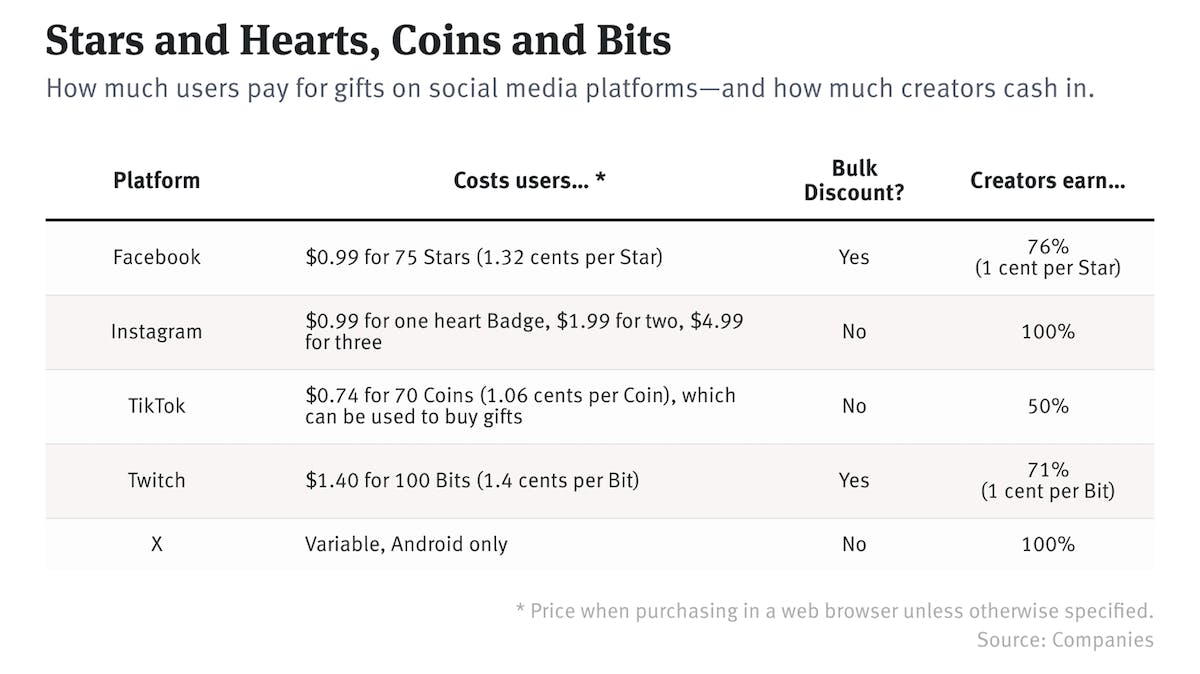This screenshot has width=1200, height=674.
Task: Click the 'Stars and Hearts, Coins and Bits' title
Action: pyautogui.click(x=358, y=40)
